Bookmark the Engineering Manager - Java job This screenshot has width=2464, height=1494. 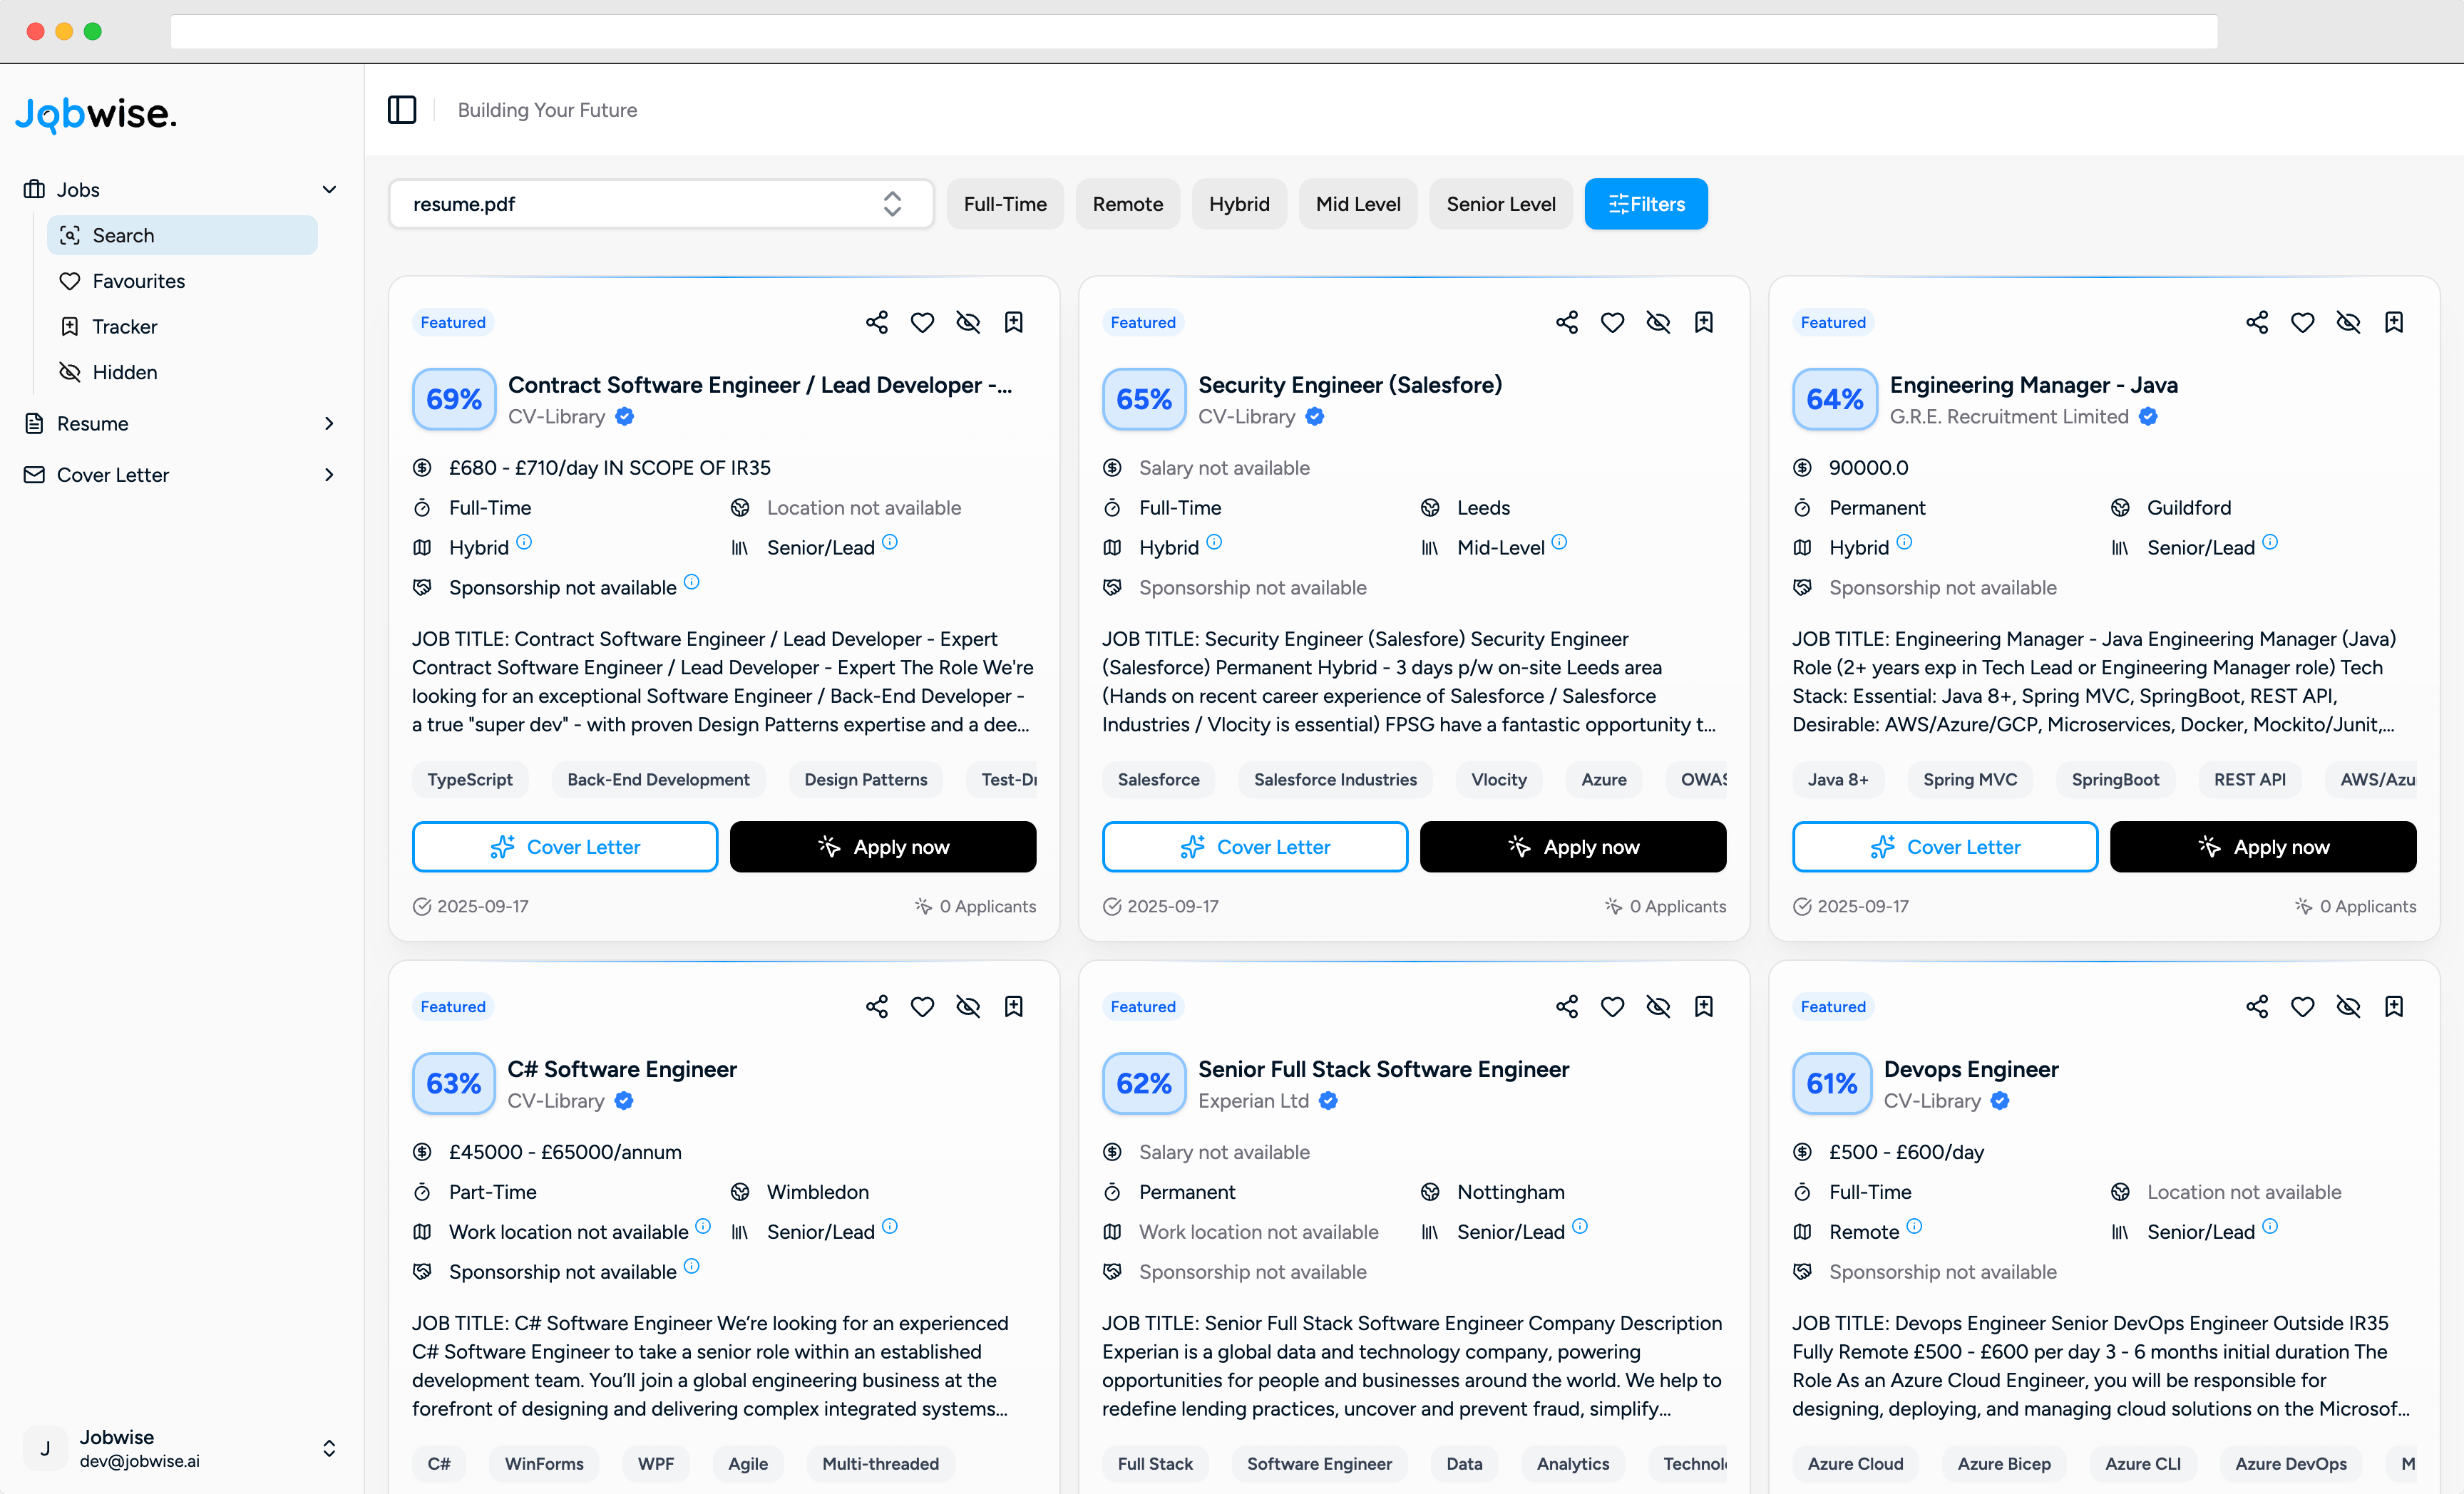click(x=2394, y=322)
